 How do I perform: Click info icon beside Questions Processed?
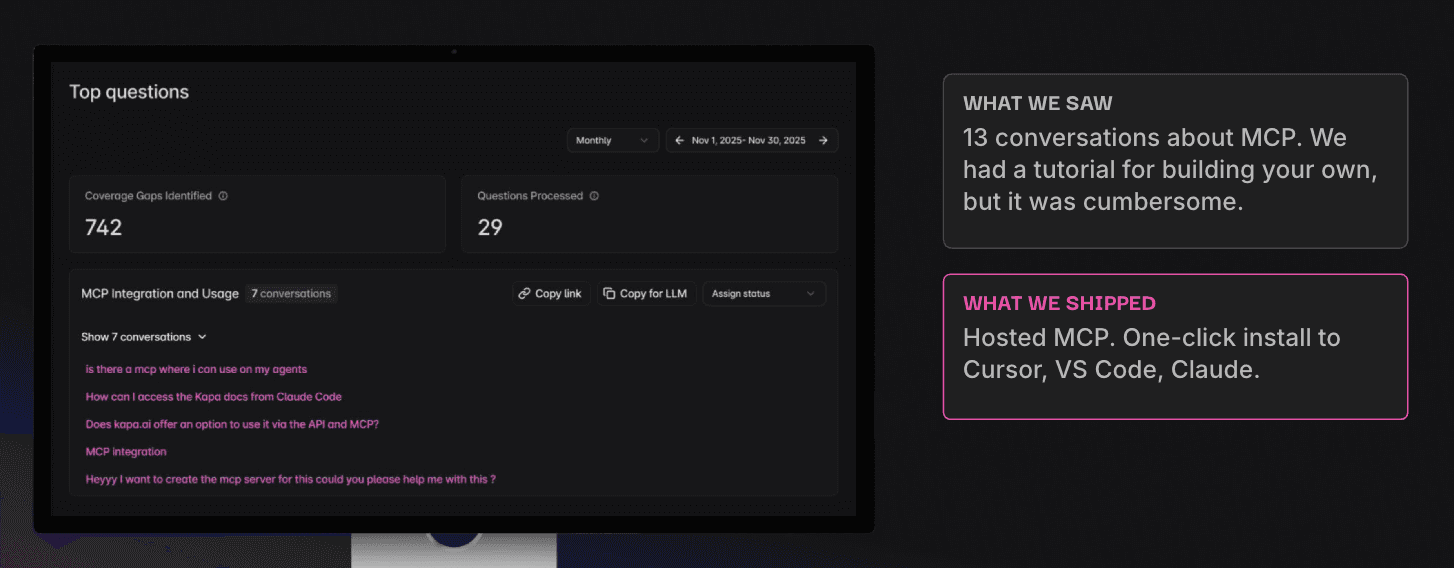[x=594, y=196]
